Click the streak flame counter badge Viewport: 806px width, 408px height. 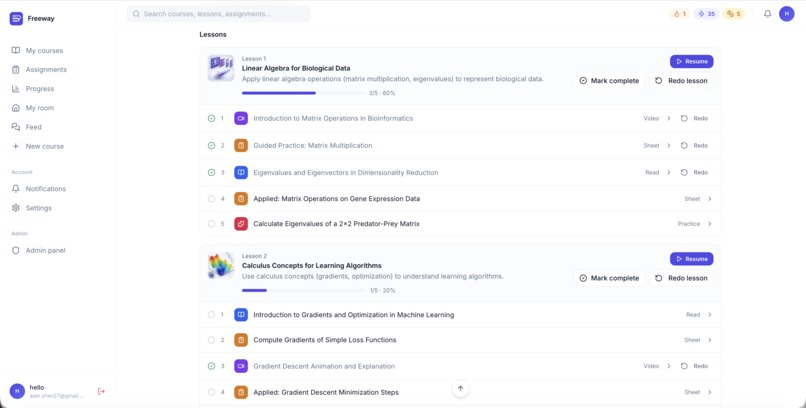coord(680,14)
